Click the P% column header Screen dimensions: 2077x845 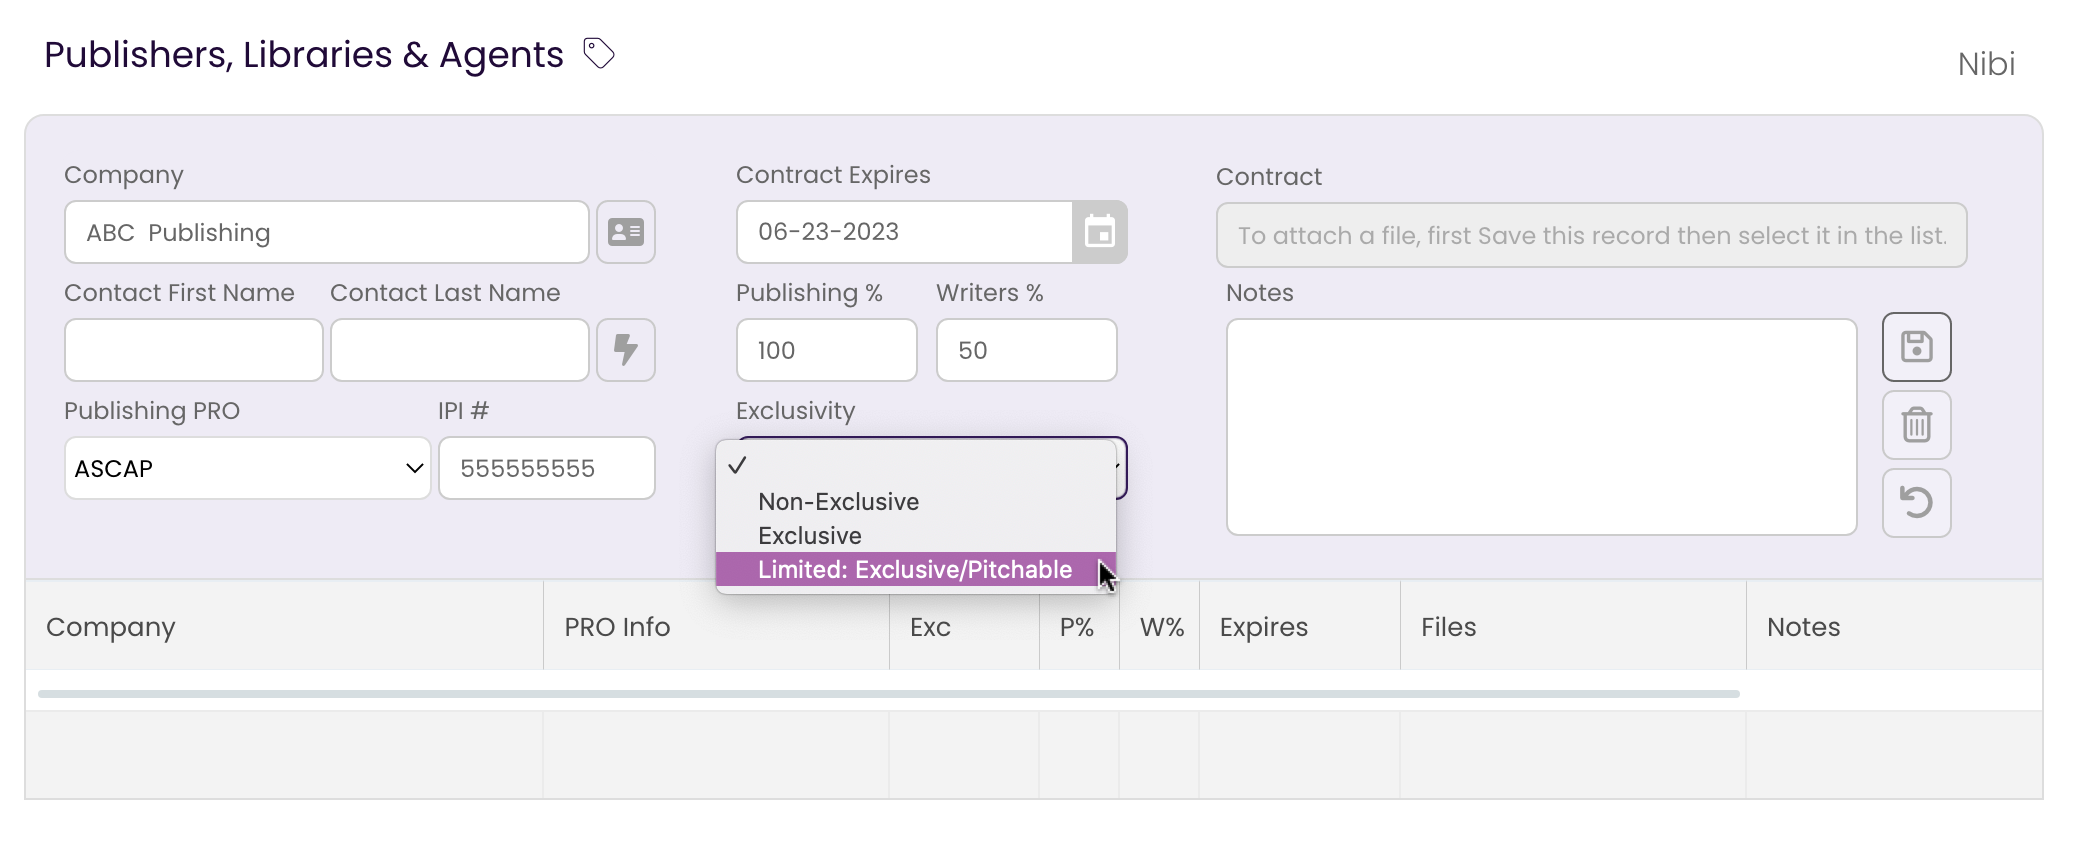(1077, 627)
